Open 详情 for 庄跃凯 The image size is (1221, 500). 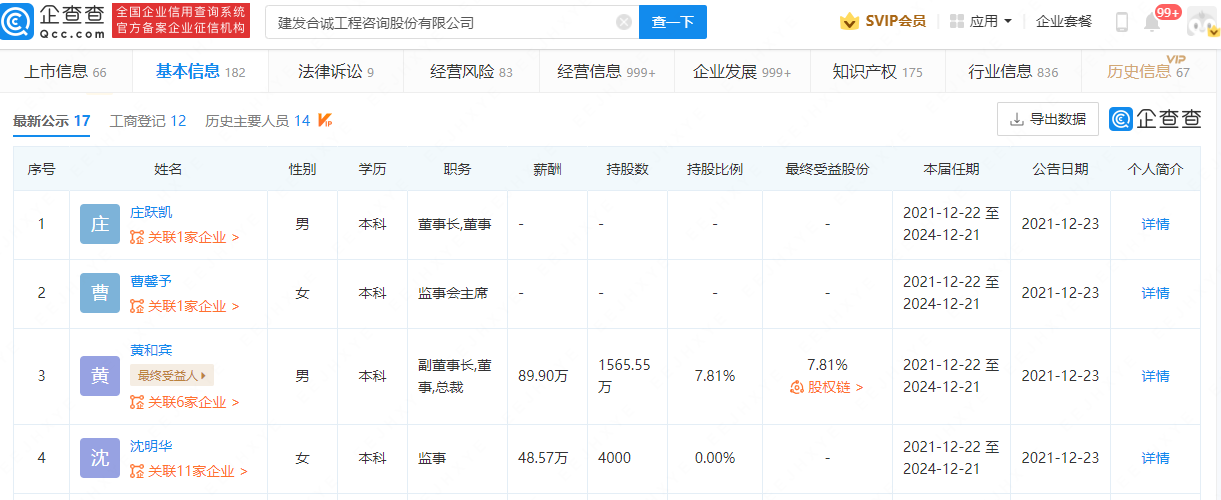1155,224
